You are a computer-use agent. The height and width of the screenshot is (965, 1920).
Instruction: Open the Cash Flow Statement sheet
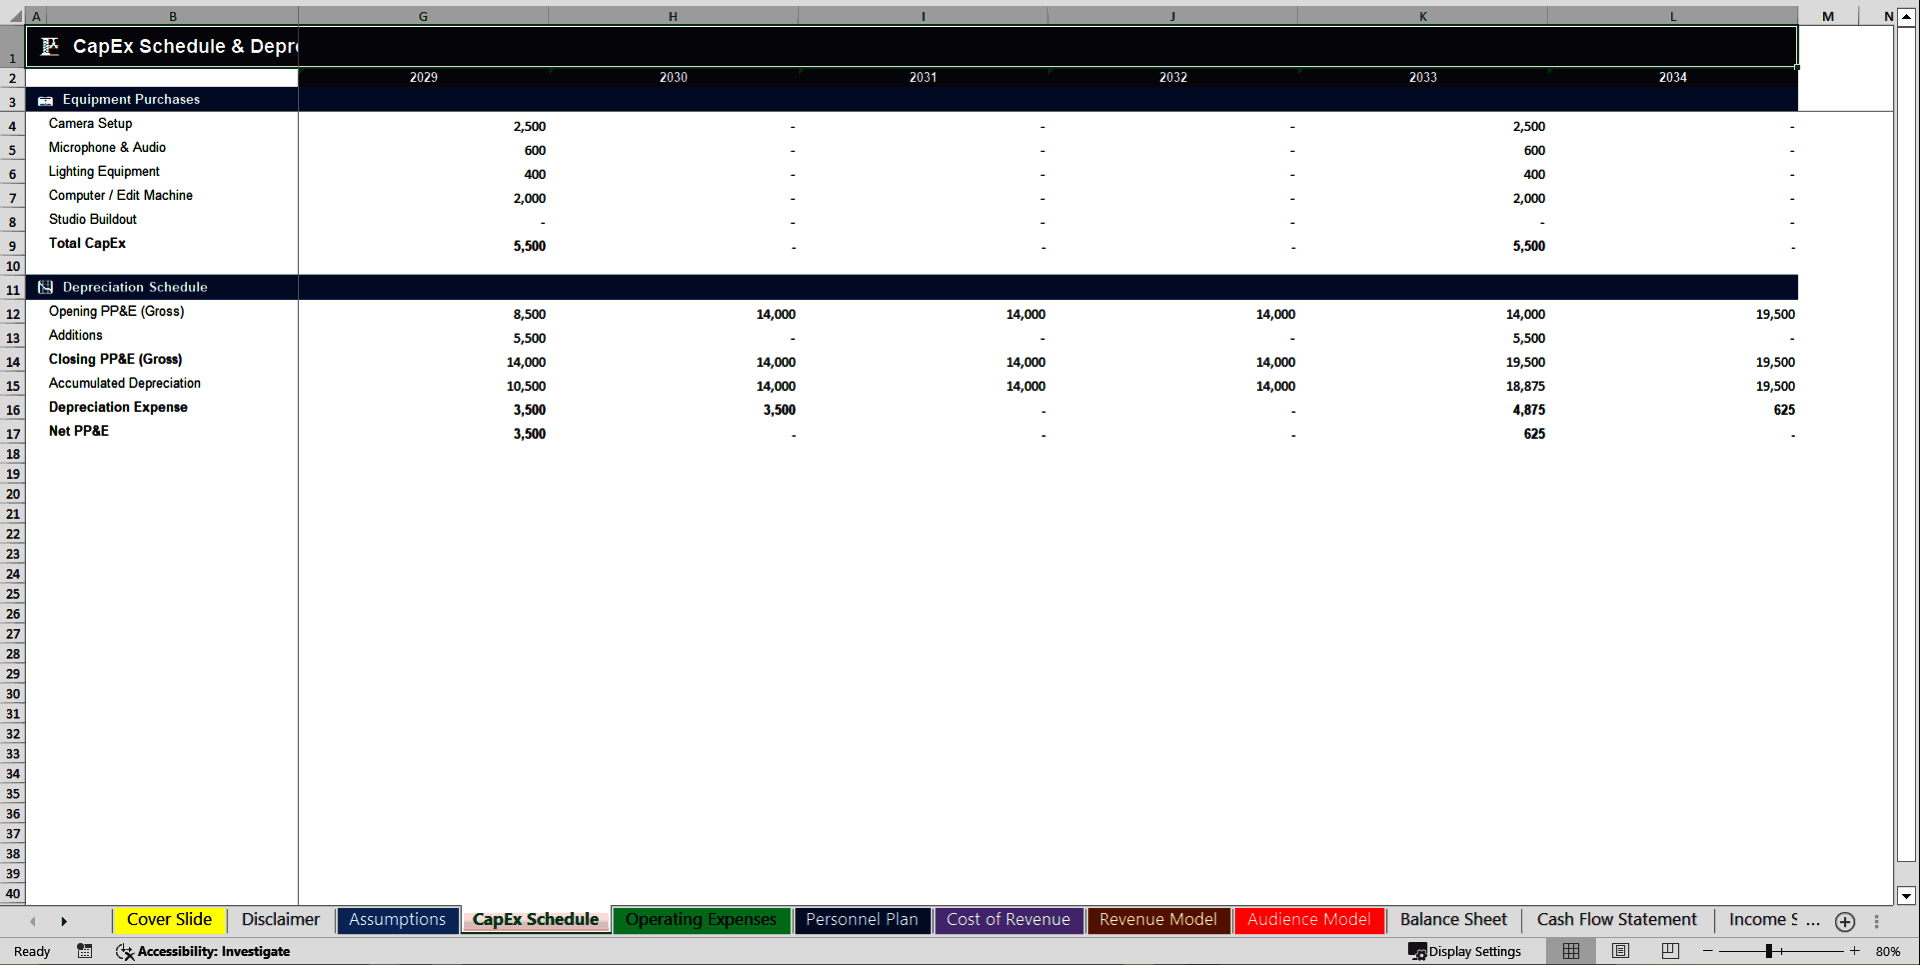[x=1616, y=919]
